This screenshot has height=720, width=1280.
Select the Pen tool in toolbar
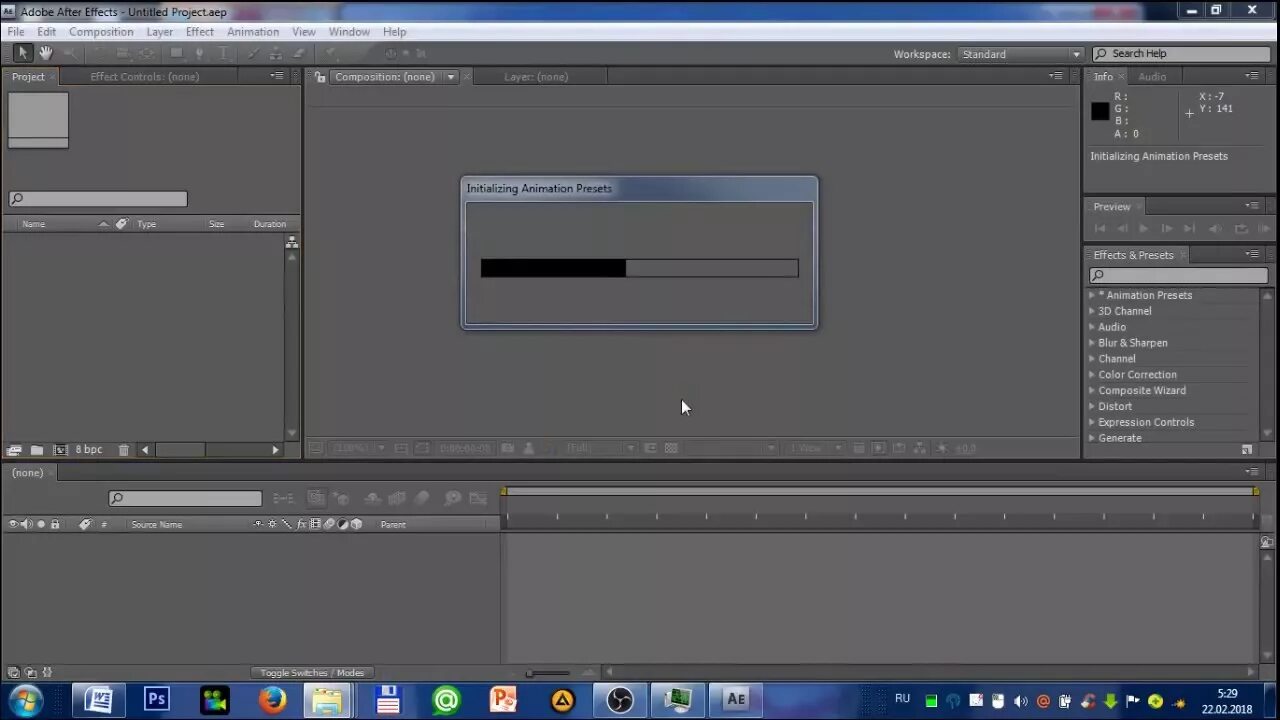coord(199,53)
